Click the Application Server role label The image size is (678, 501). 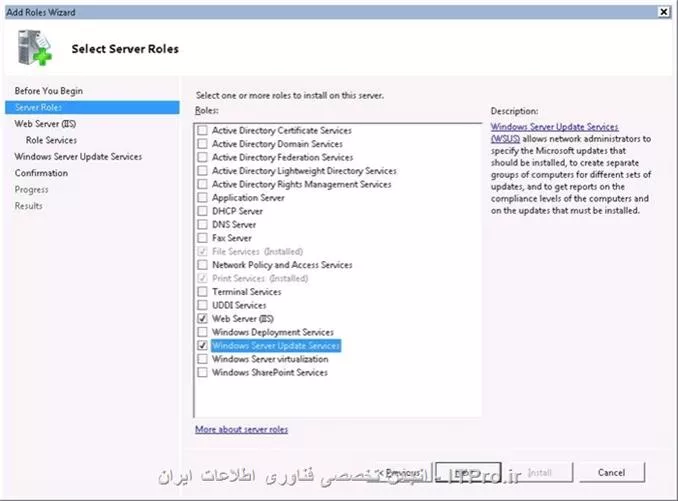(248, 198)
